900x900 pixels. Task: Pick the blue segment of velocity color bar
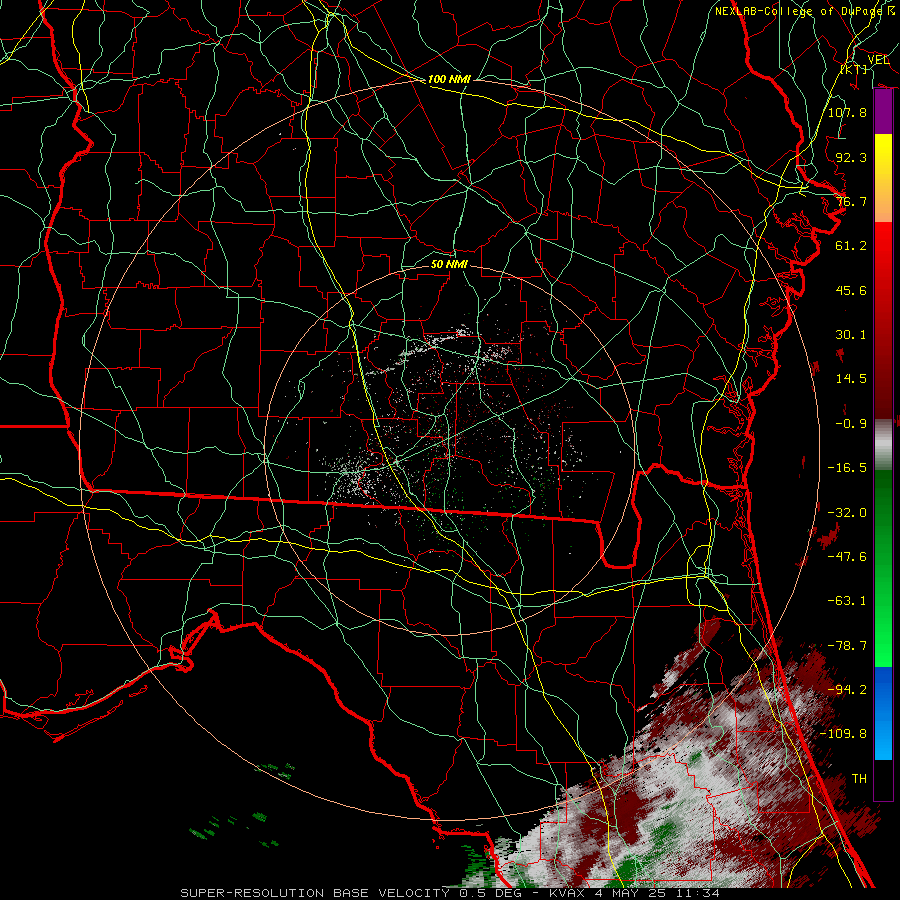tap(883, 713)
